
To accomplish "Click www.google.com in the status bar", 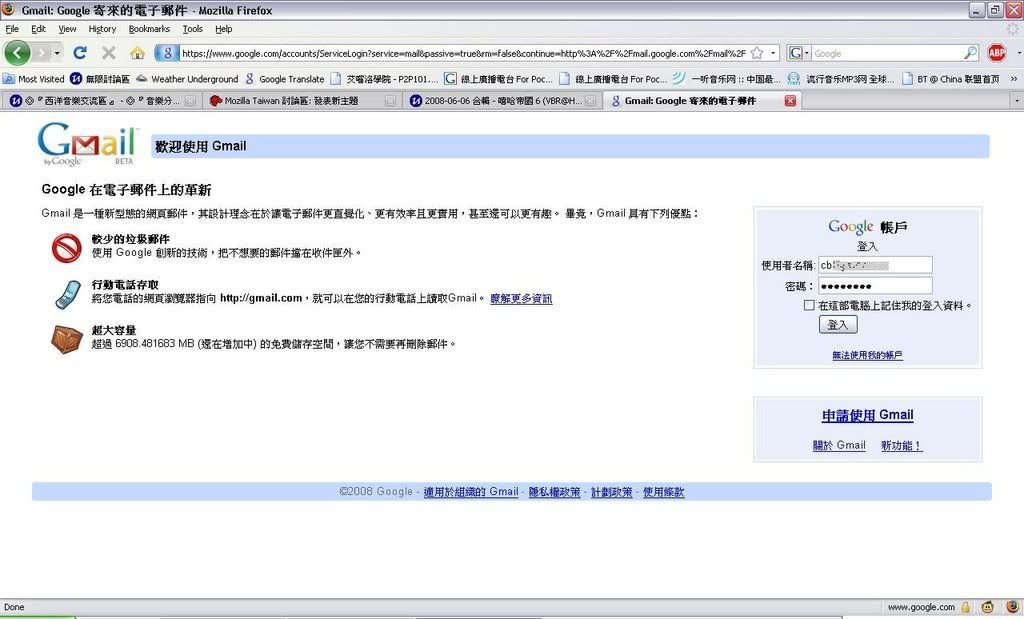I will pyautogui.click(x=921, y=607).
